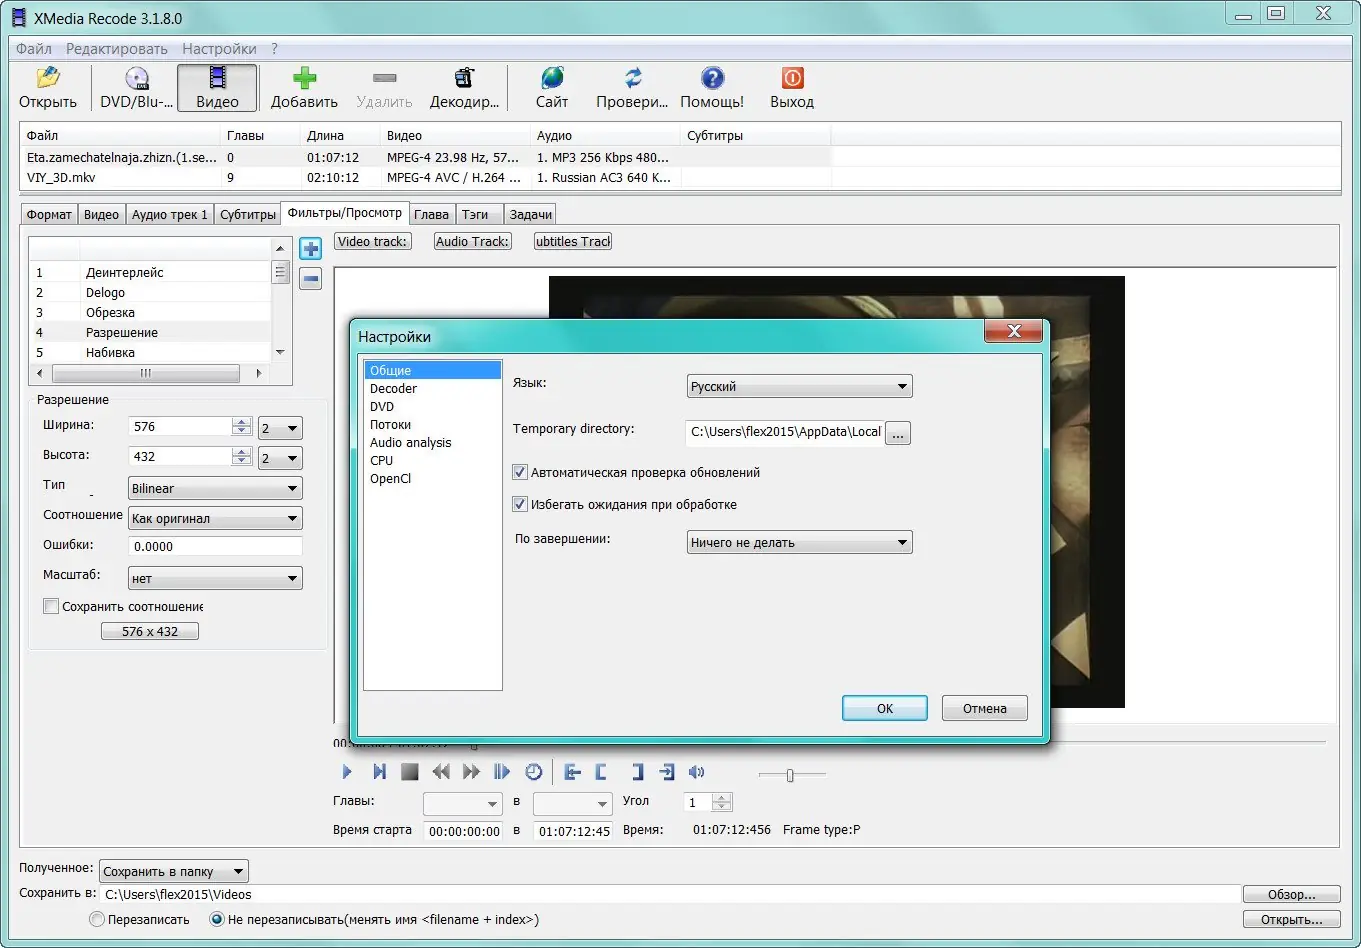Jump to the start marker
Viewport: 1361px width, 948px height.
click(572, 772)
